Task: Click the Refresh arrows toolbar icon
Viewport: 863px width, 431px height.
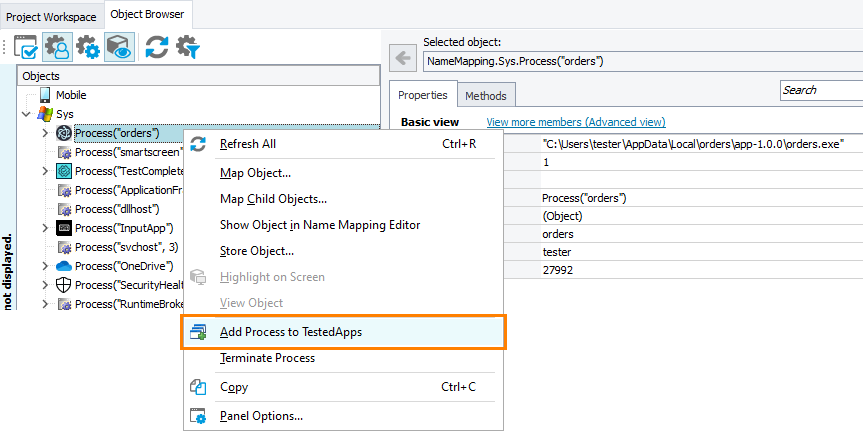Action: 156,47
